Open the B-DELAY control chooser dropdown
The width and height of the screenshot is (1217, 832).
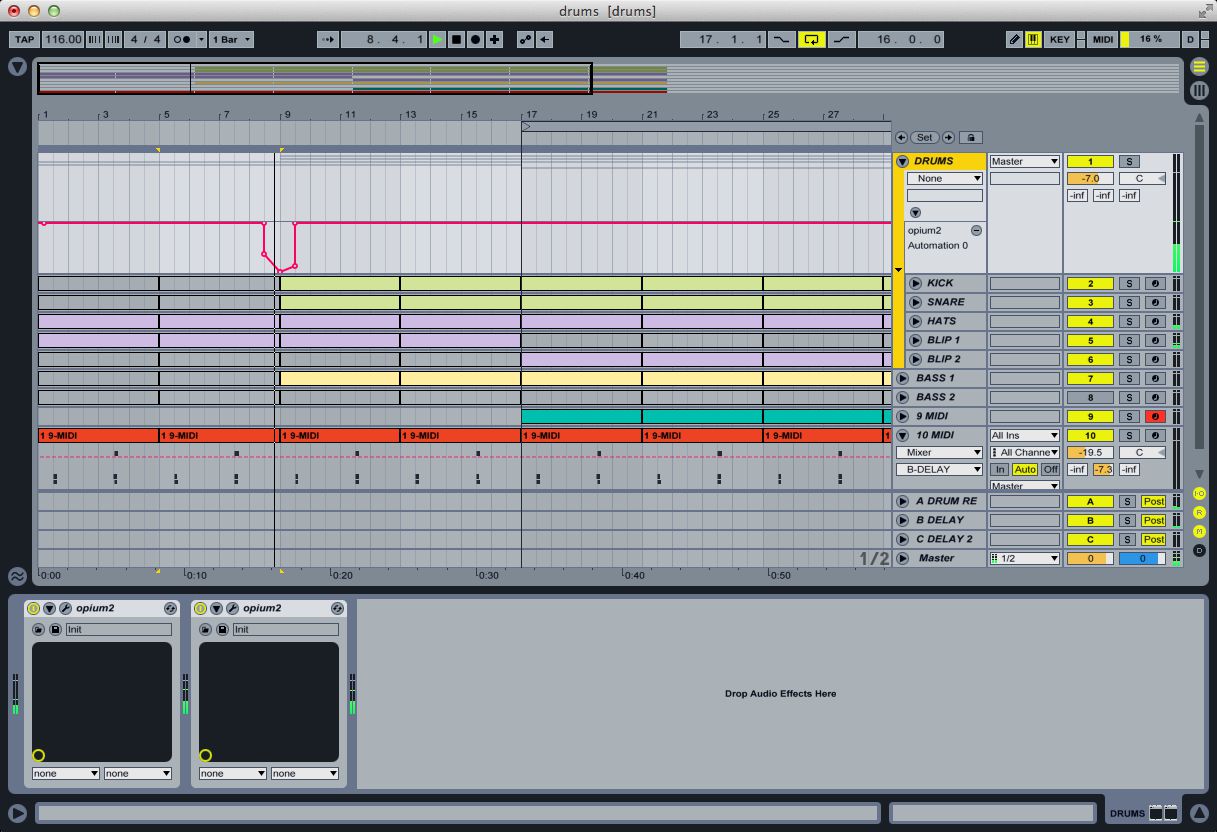pyautogui.click(x=939, y=469)
